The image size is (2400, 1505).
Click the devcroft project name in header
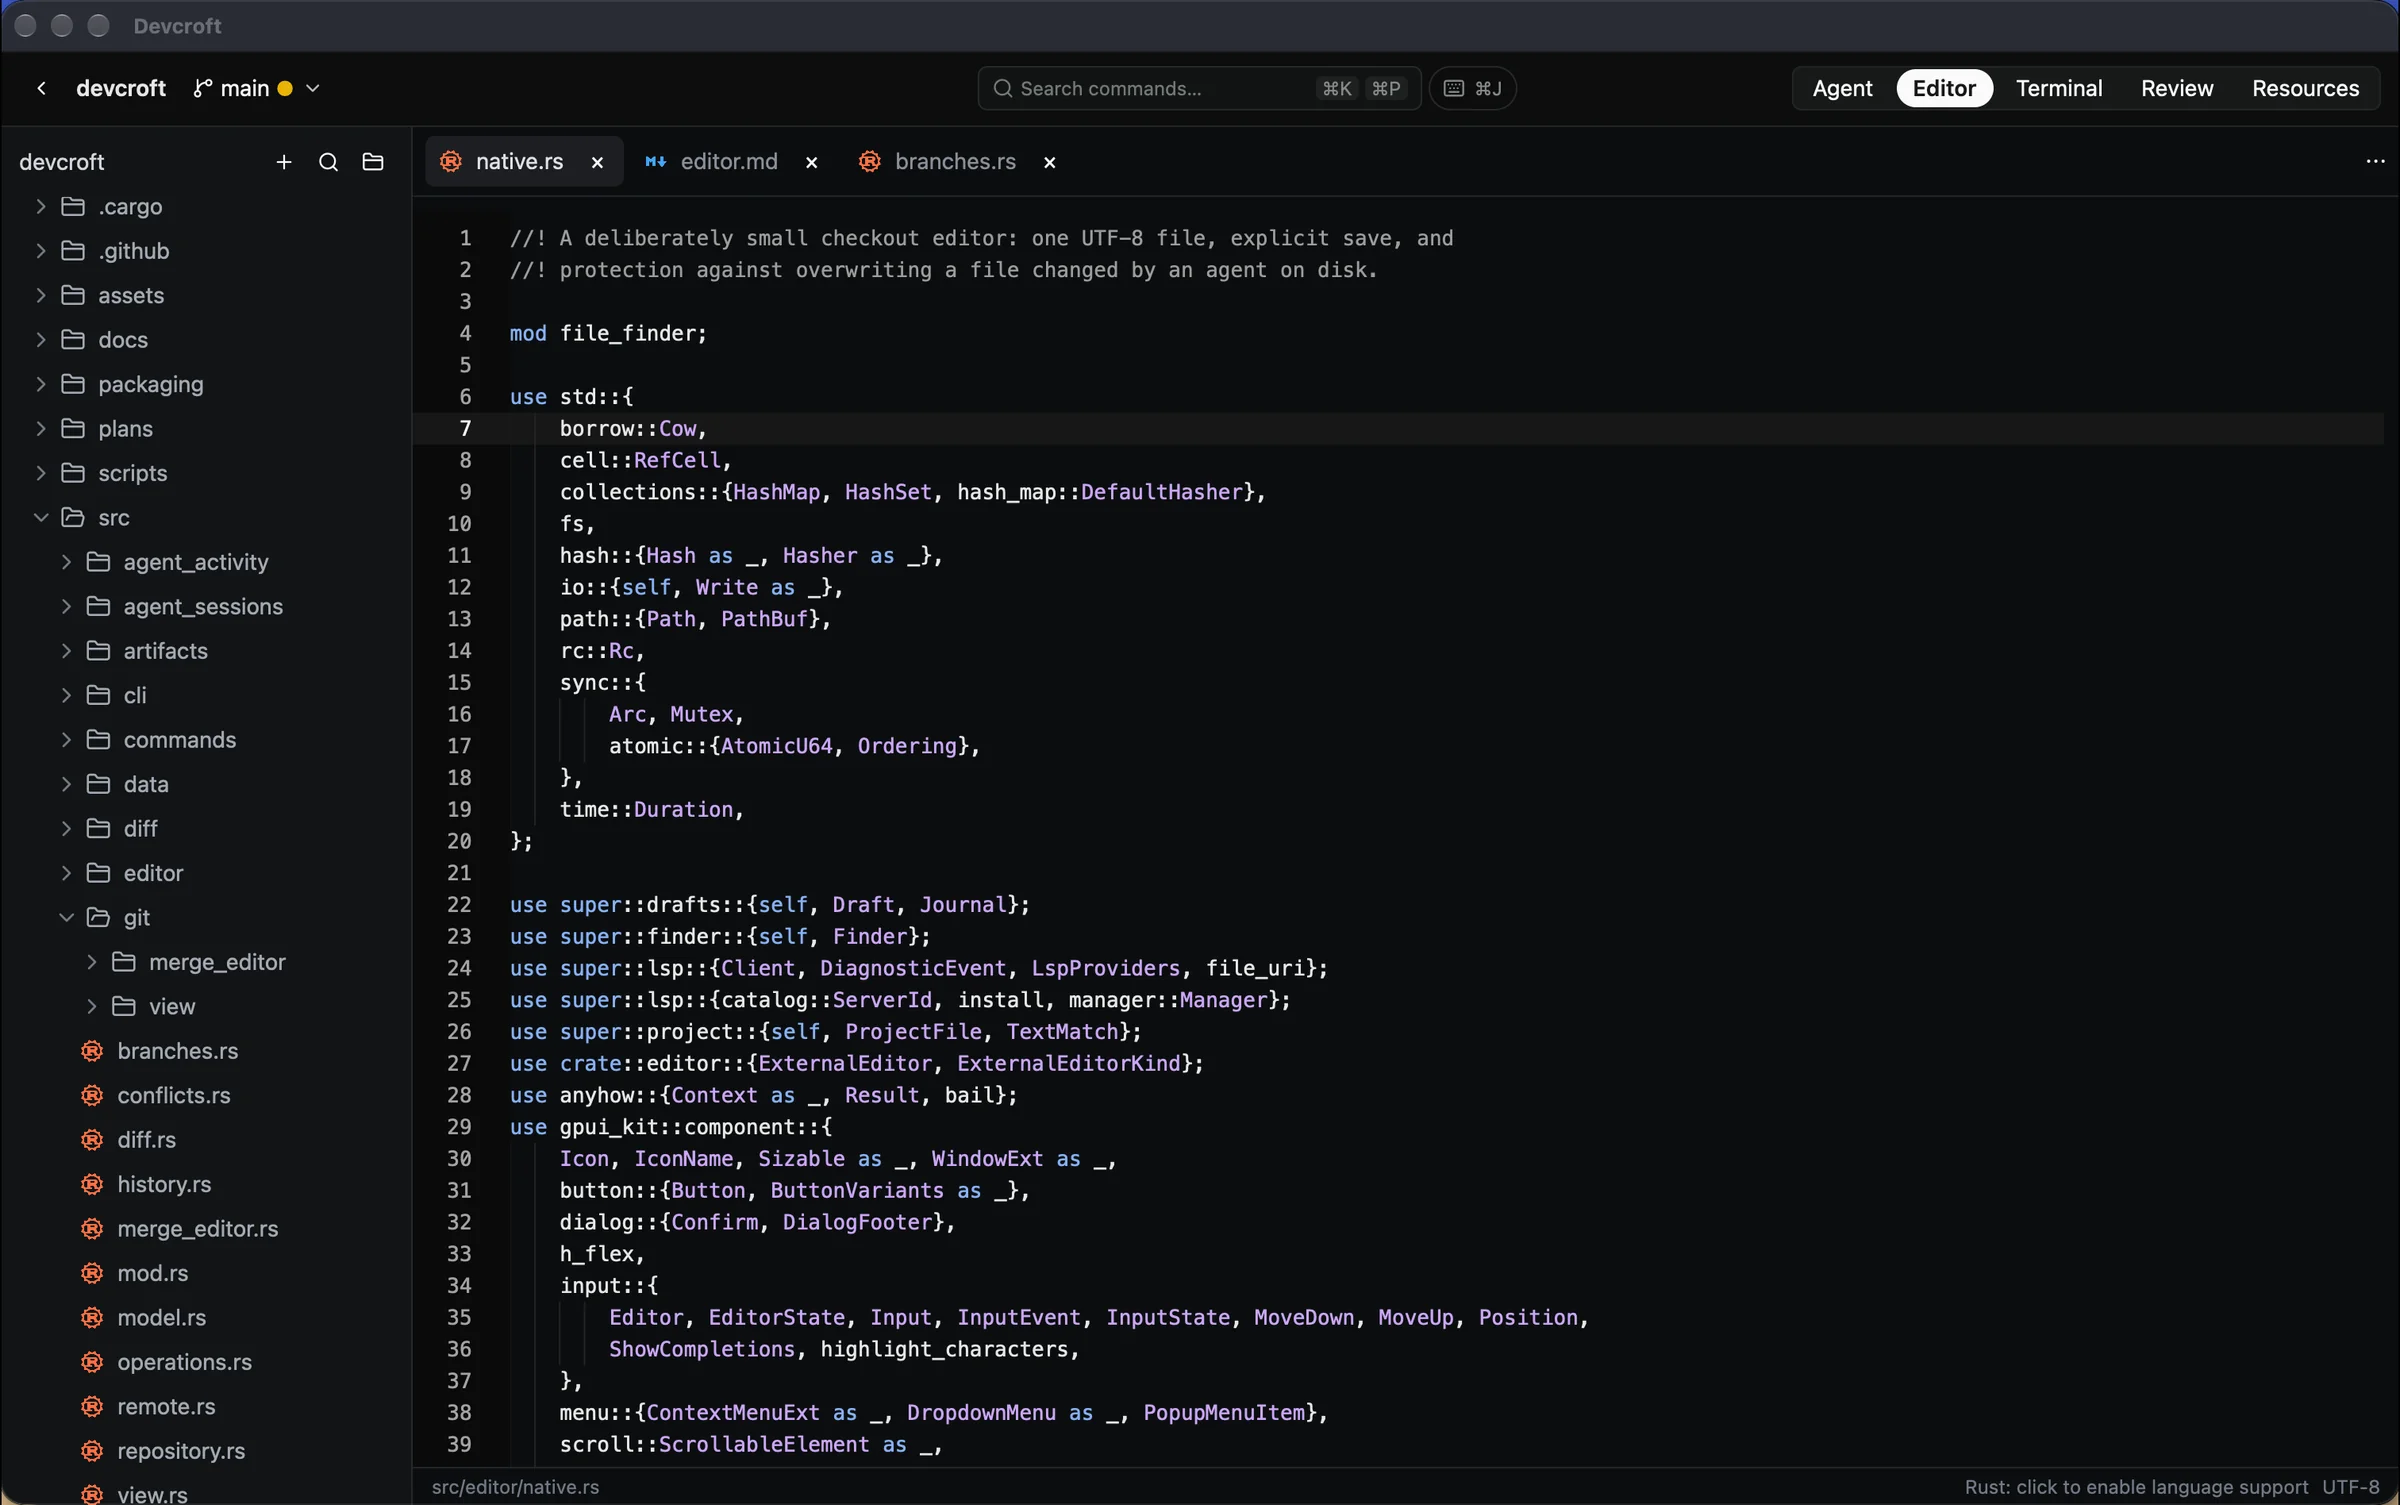121,88
